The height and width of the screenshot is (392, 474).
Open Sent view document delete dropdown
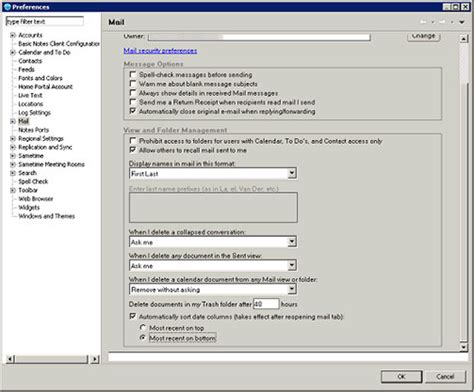click(292, 265)
